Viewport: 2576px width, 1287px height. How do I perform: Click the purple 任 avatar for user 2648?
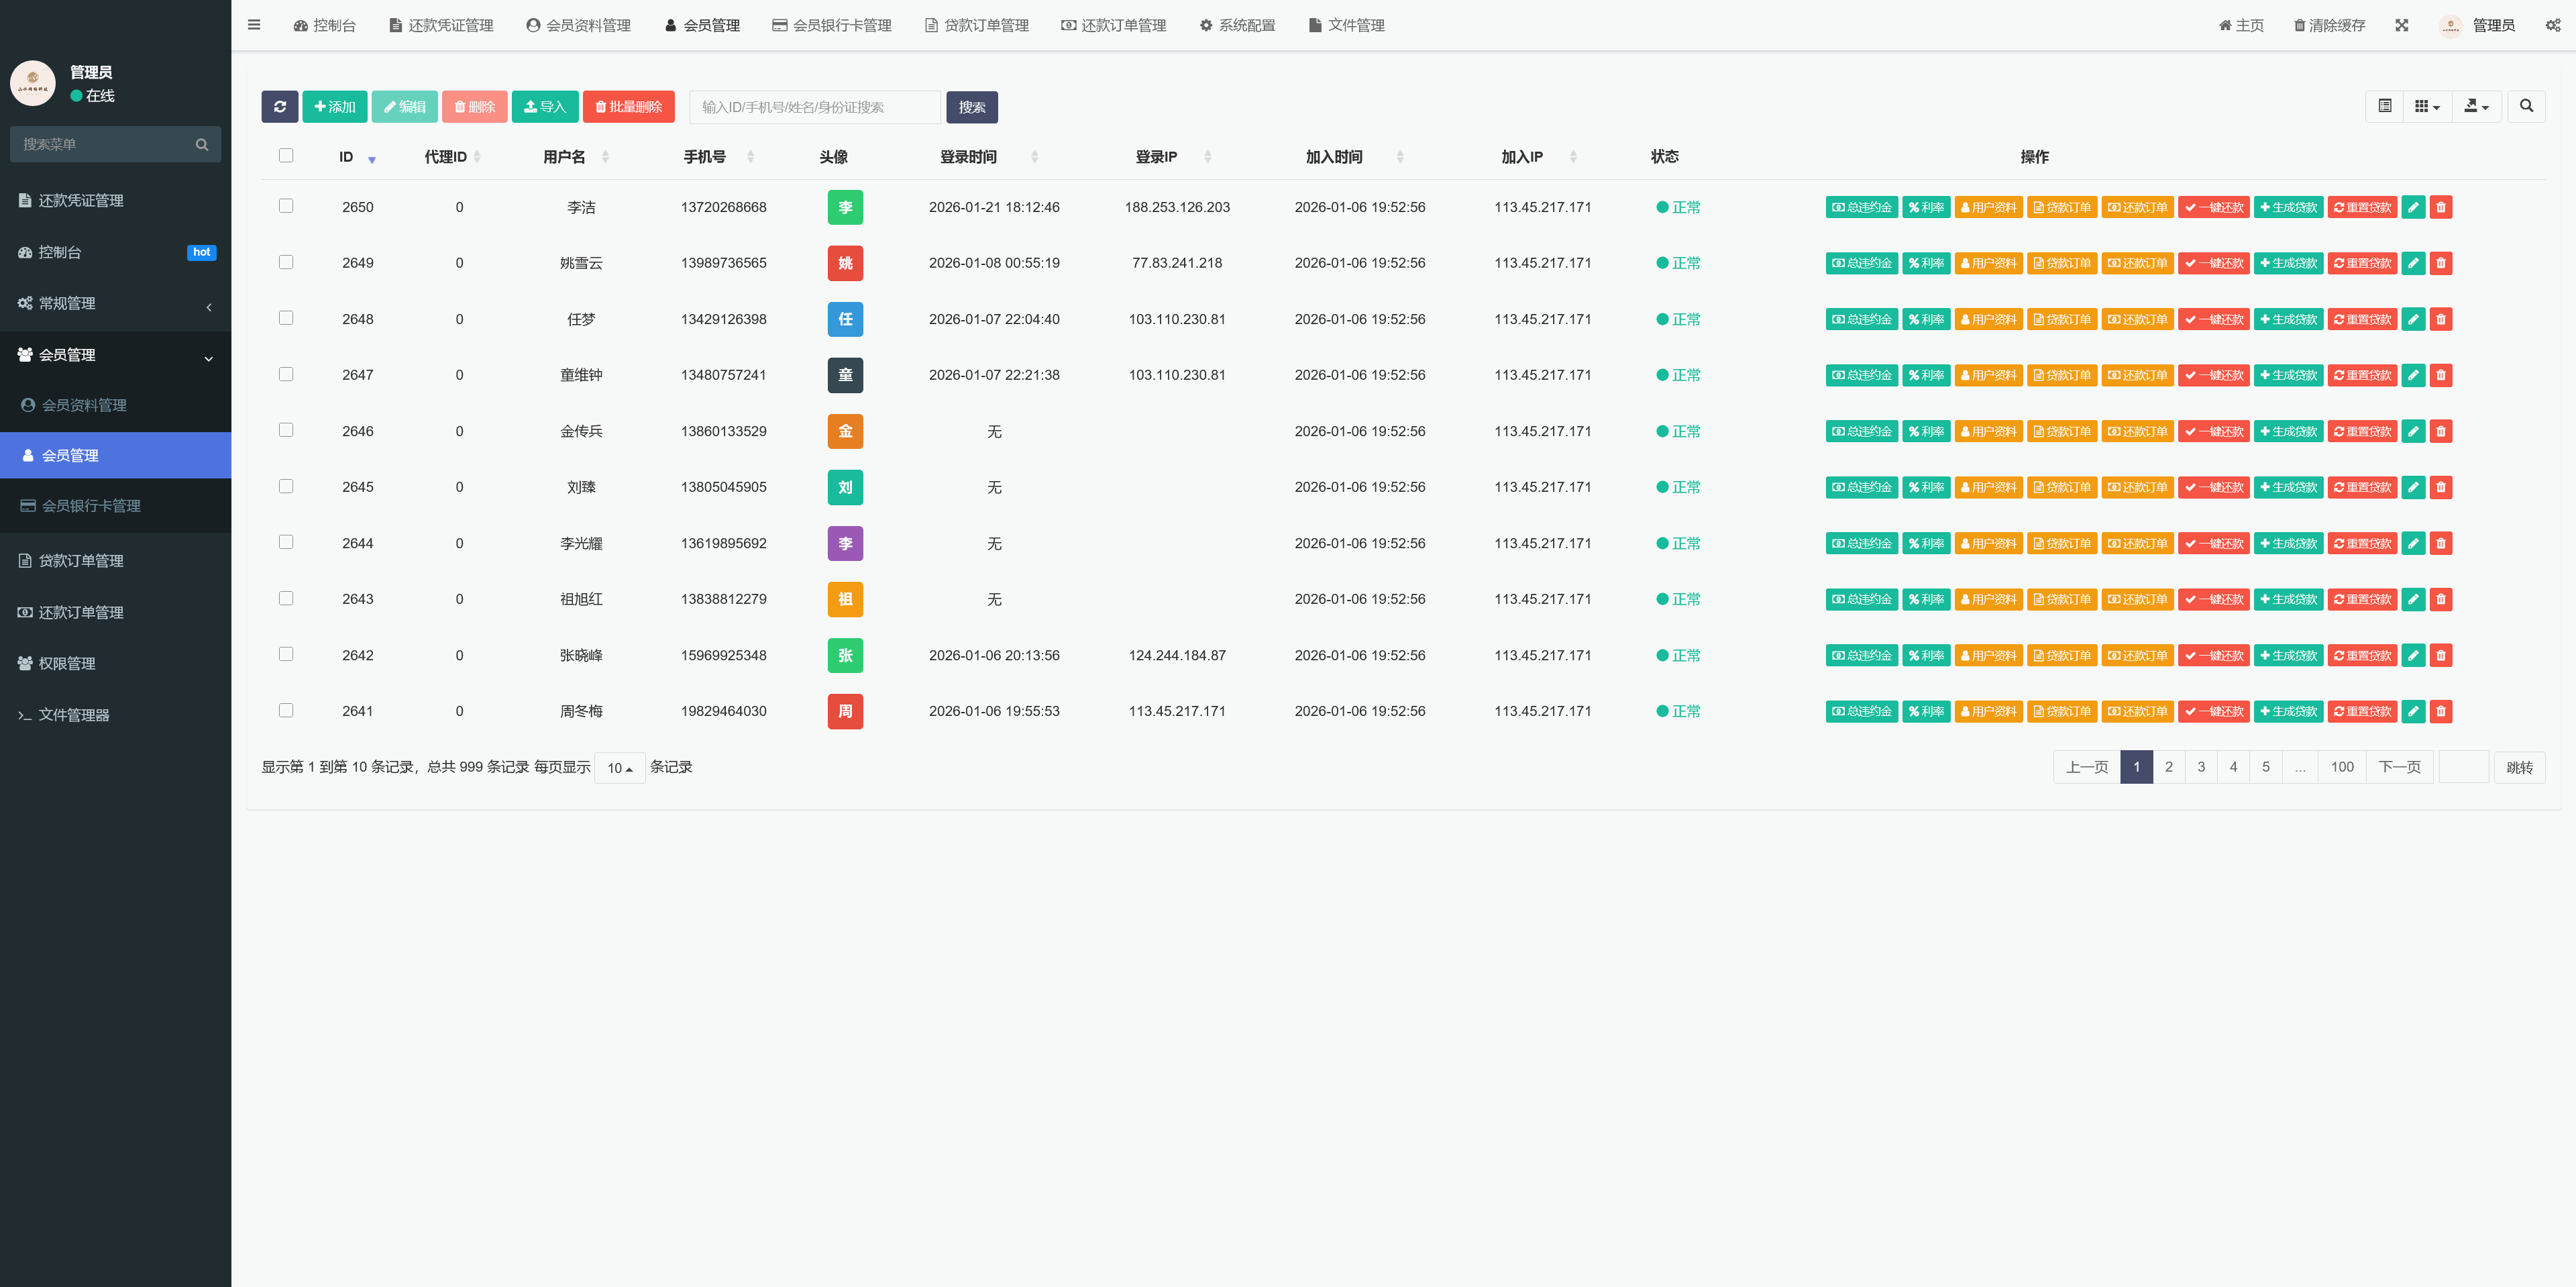845,319
